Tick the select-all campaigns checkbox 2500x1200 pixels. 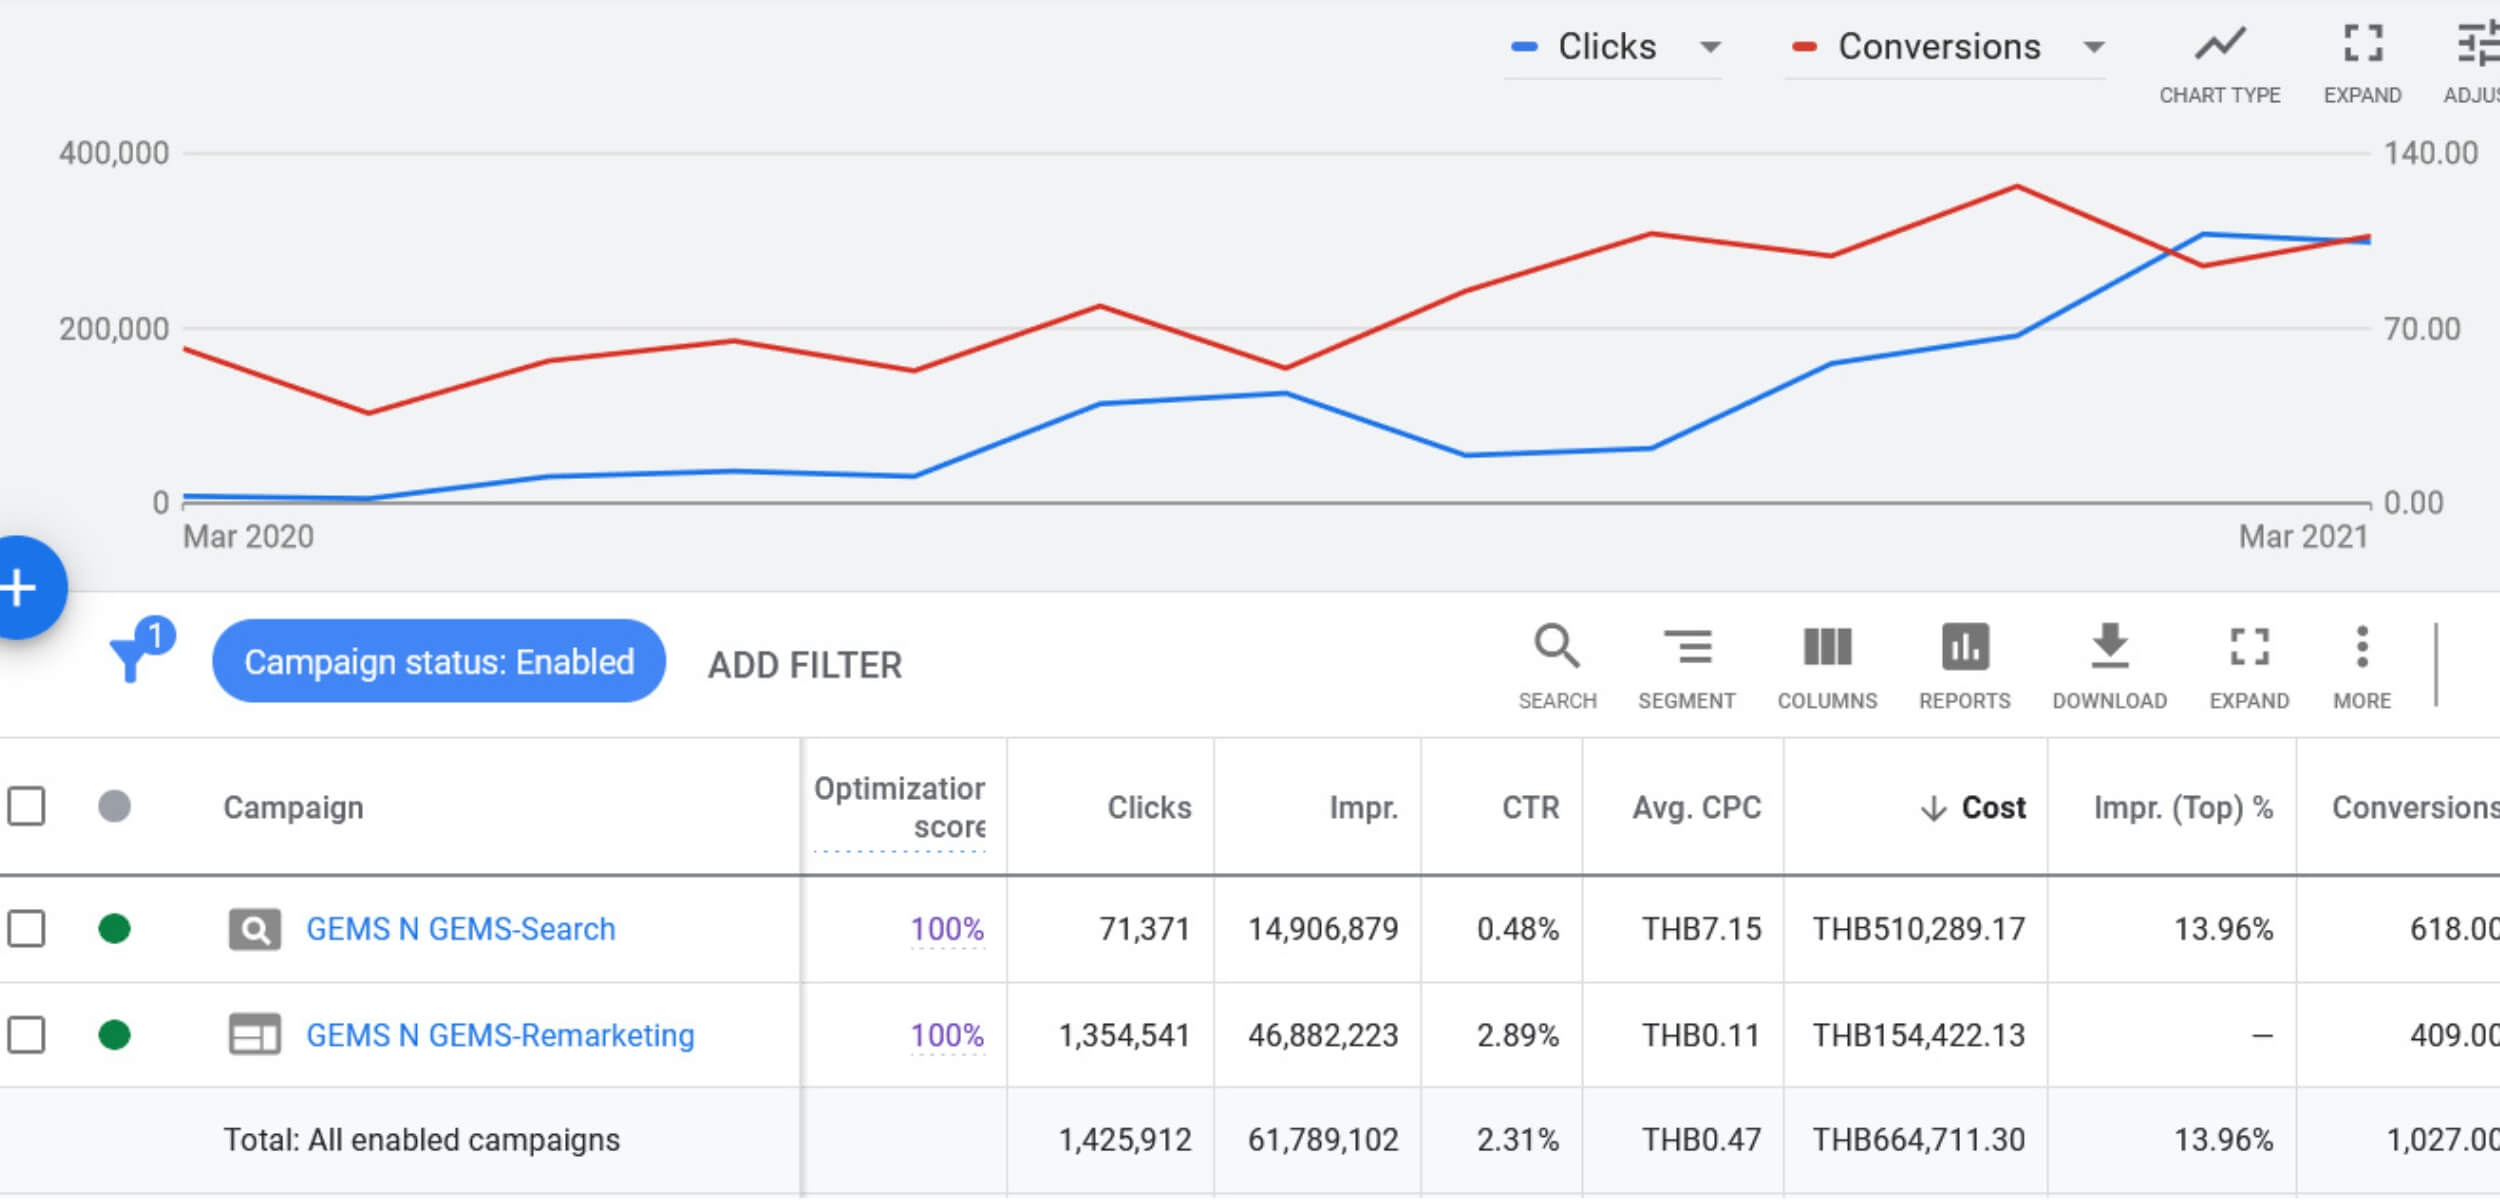[x=27, y=807]
